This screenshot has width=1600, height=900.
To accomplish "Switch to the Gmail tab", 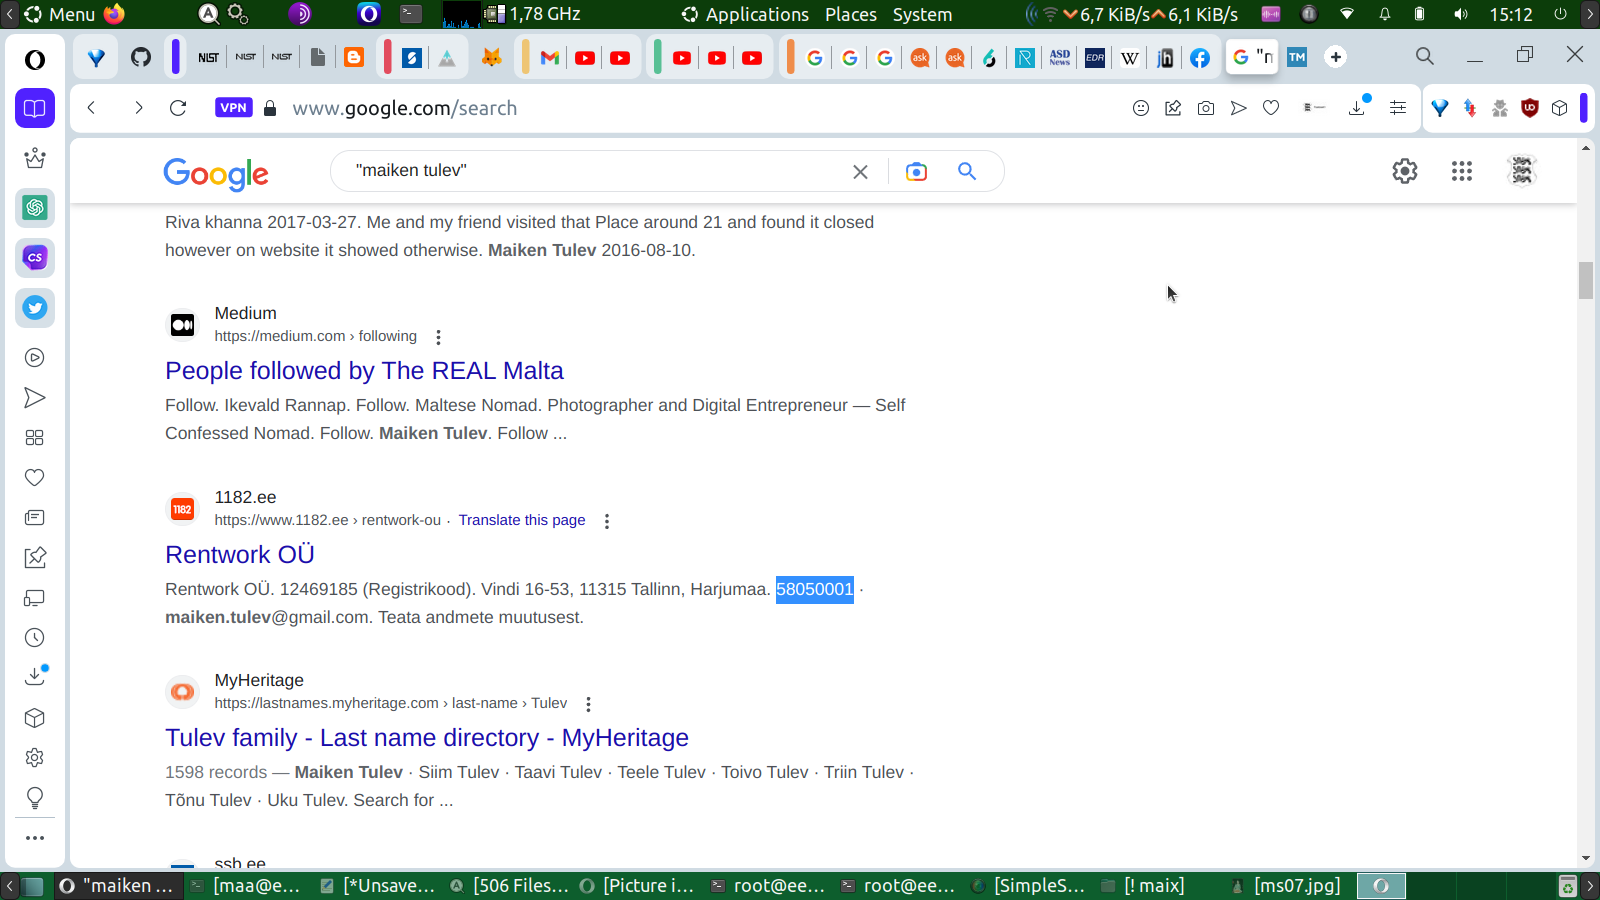I will [550, 57].
